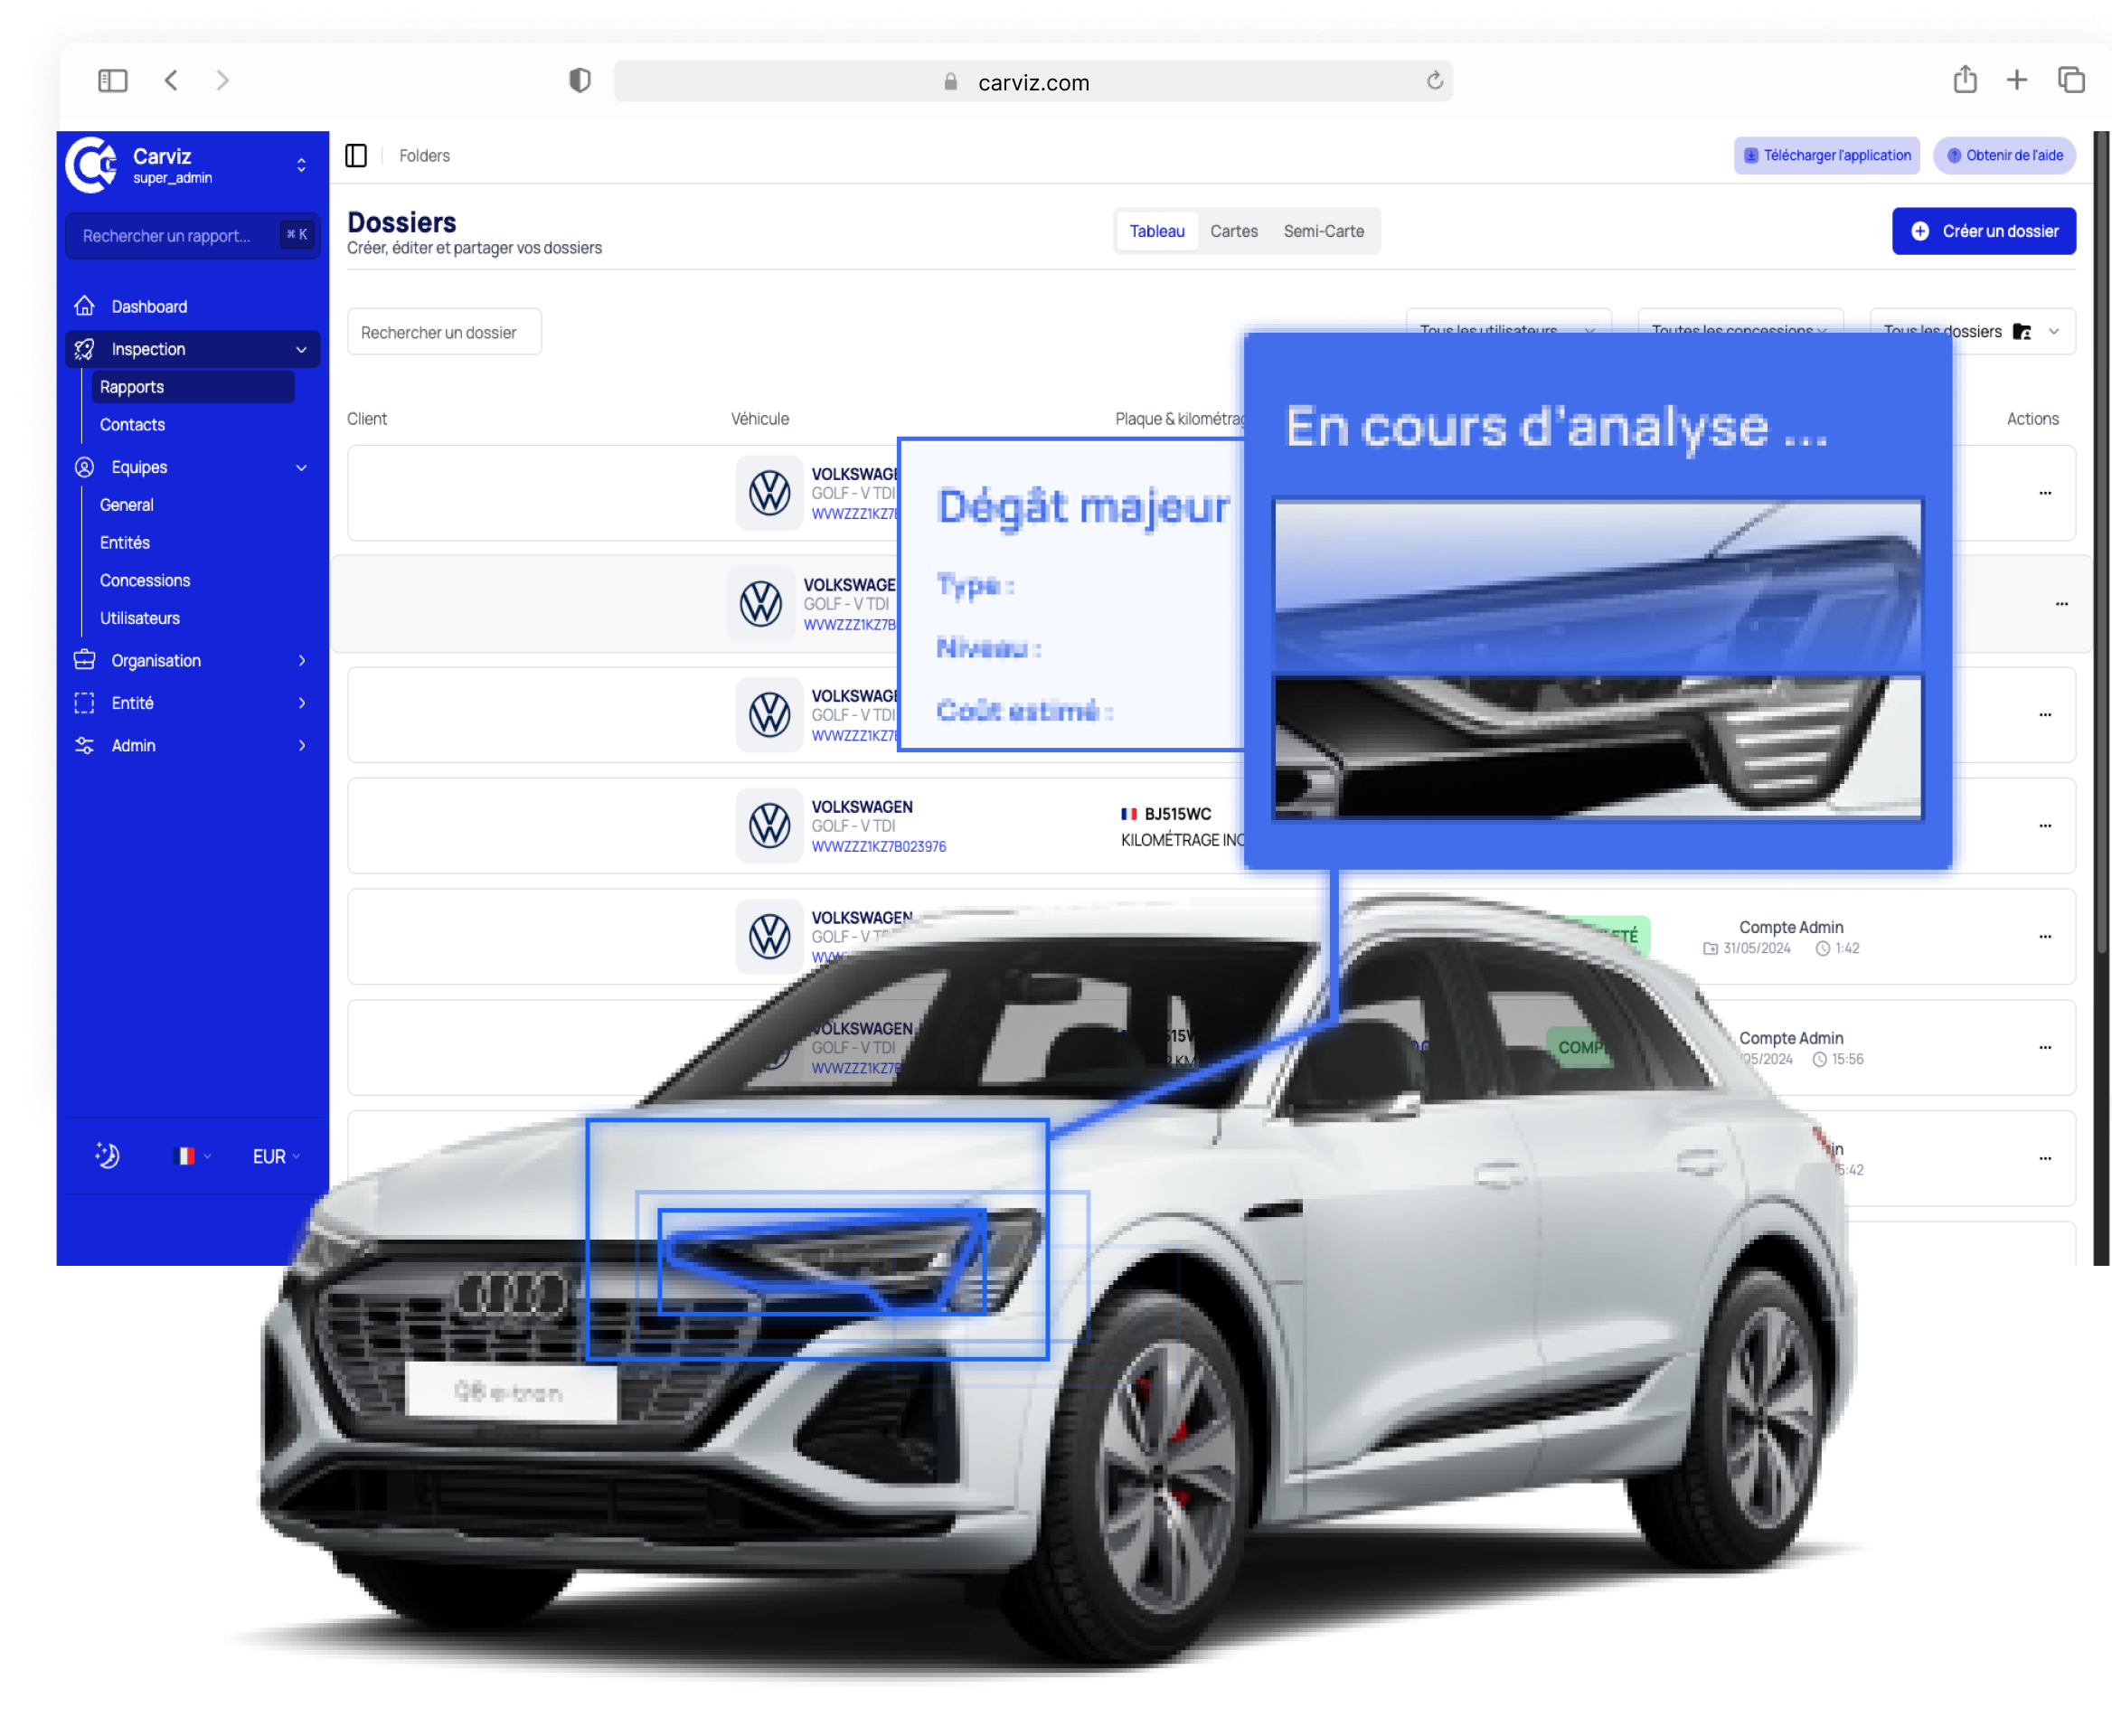The image size is (2112, 1736).
Task: Click the VW logo in the BJ515WC row
Action: tap(769, 826)
